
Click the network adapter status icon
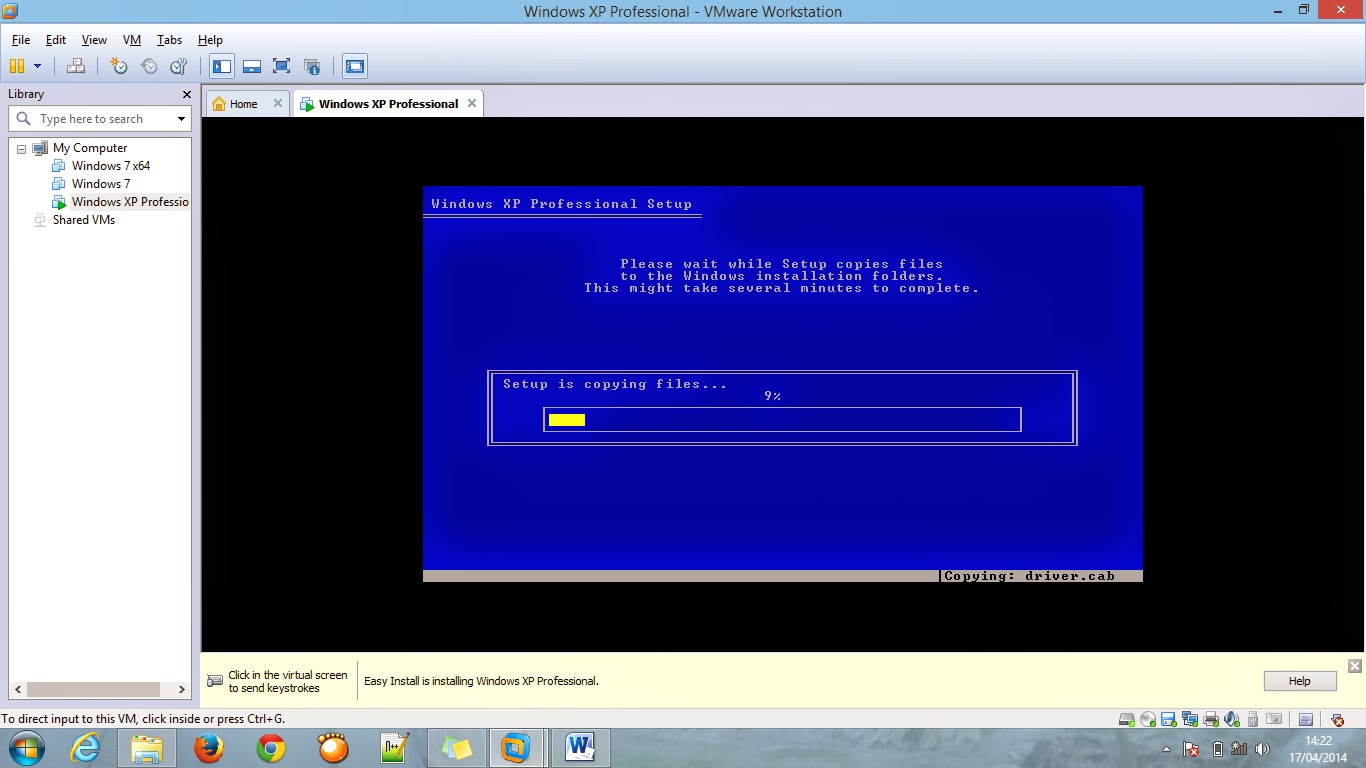[1189, 718]
